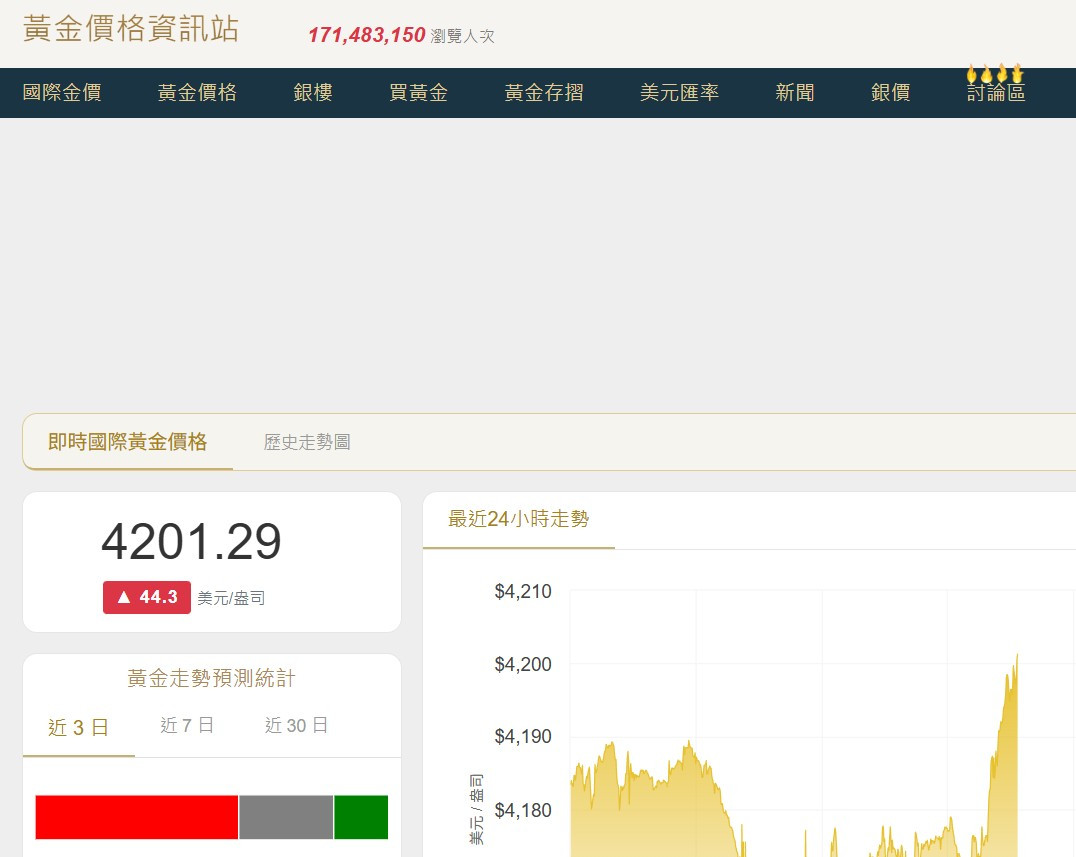
Task: Select the 即時國際黃金價格 tab
Action: click(128, 442)
